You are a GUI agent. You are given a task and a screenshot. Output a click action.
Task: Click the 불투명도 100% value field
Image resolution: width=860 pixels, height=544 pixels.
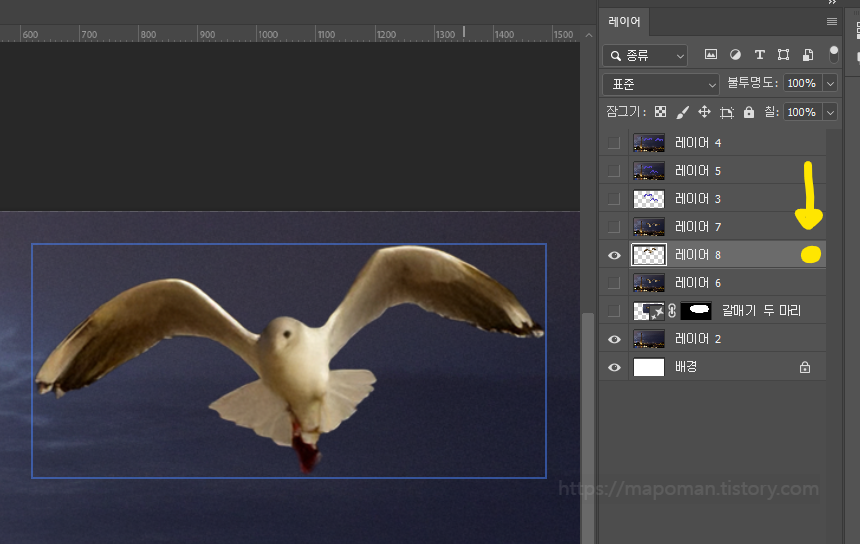coord(803,83)
